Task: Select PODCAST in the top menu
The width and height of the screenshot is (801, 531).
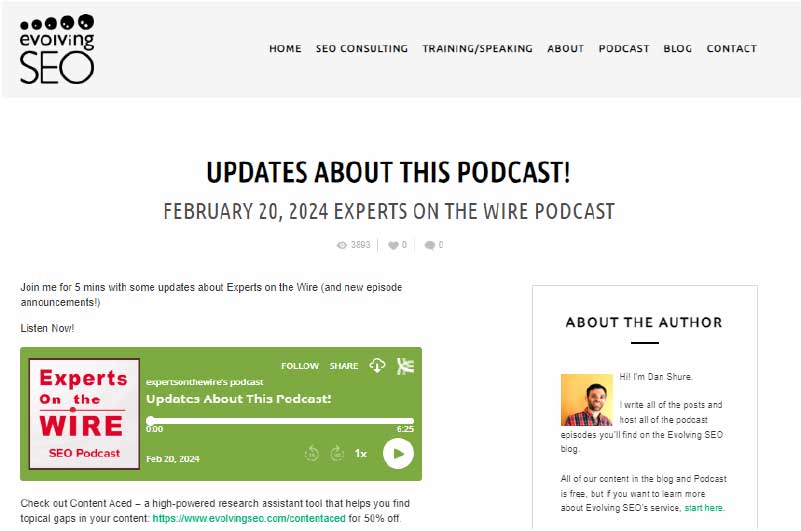Action: pos(624,49)
